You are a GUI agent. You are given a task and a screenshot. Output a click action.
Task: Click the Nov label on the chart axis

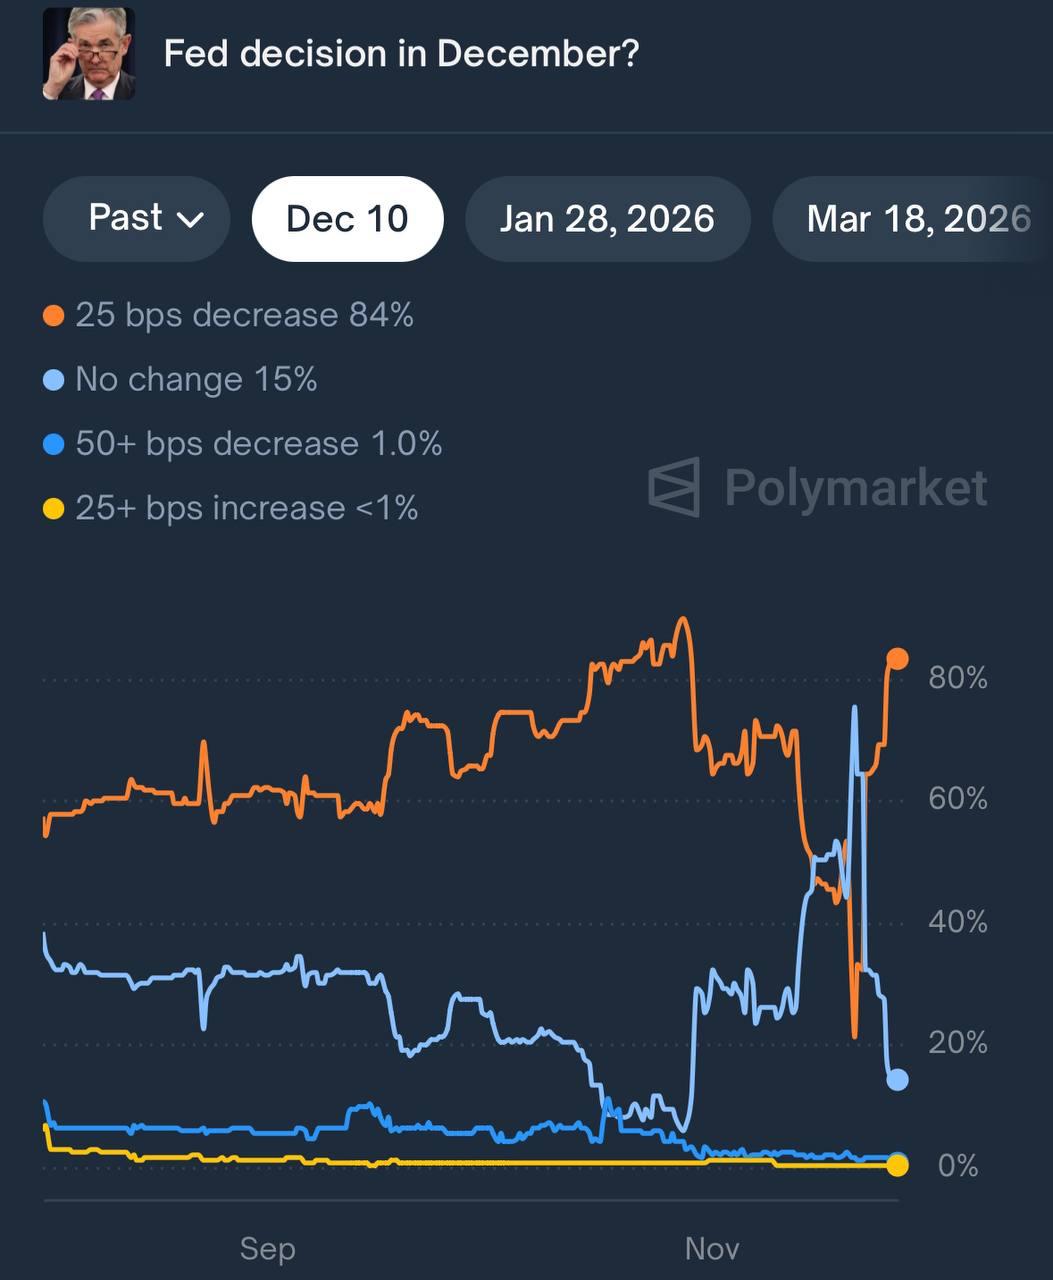[711, 1248]
